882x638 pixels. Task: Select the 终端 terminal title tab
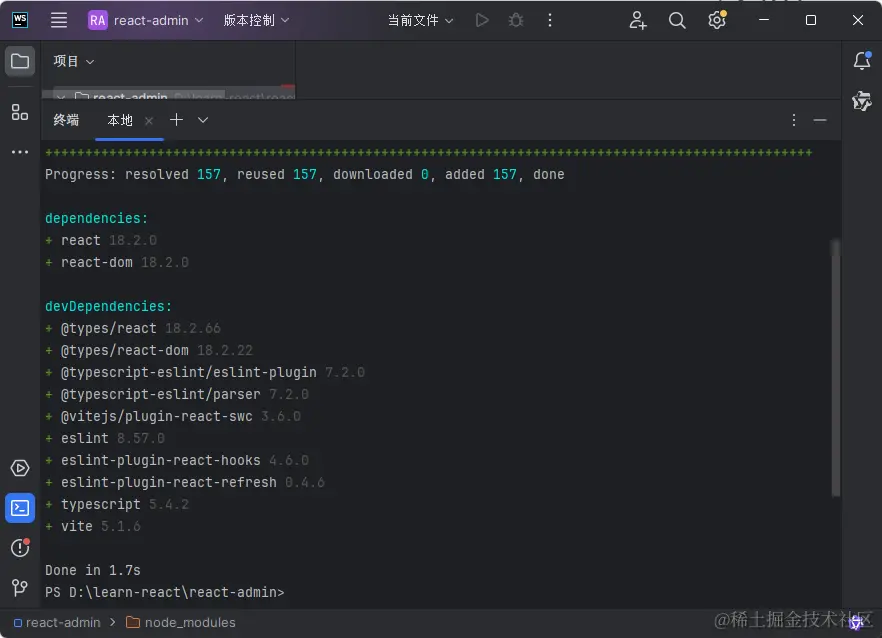[66, 120]
